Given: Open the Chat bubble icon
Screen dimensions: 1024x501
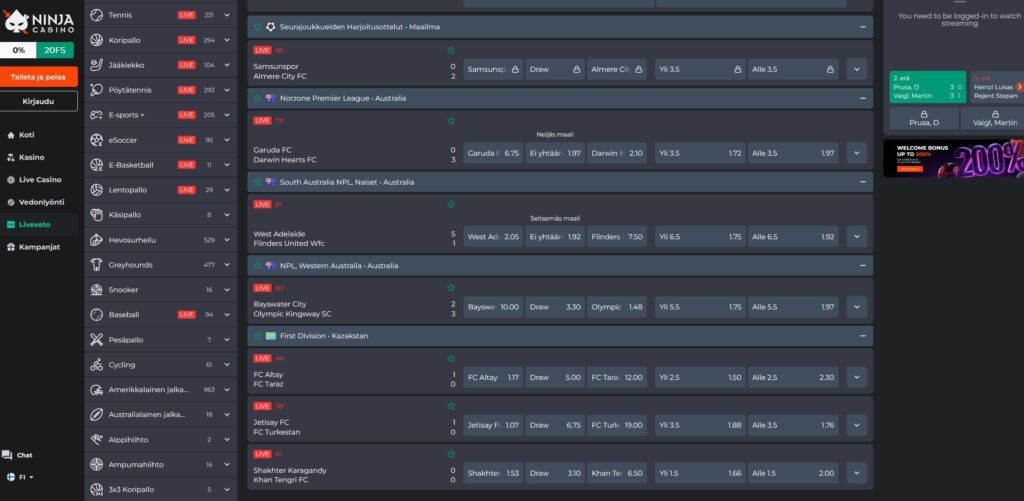Looking at the screenshot, I should coord(7,455).
